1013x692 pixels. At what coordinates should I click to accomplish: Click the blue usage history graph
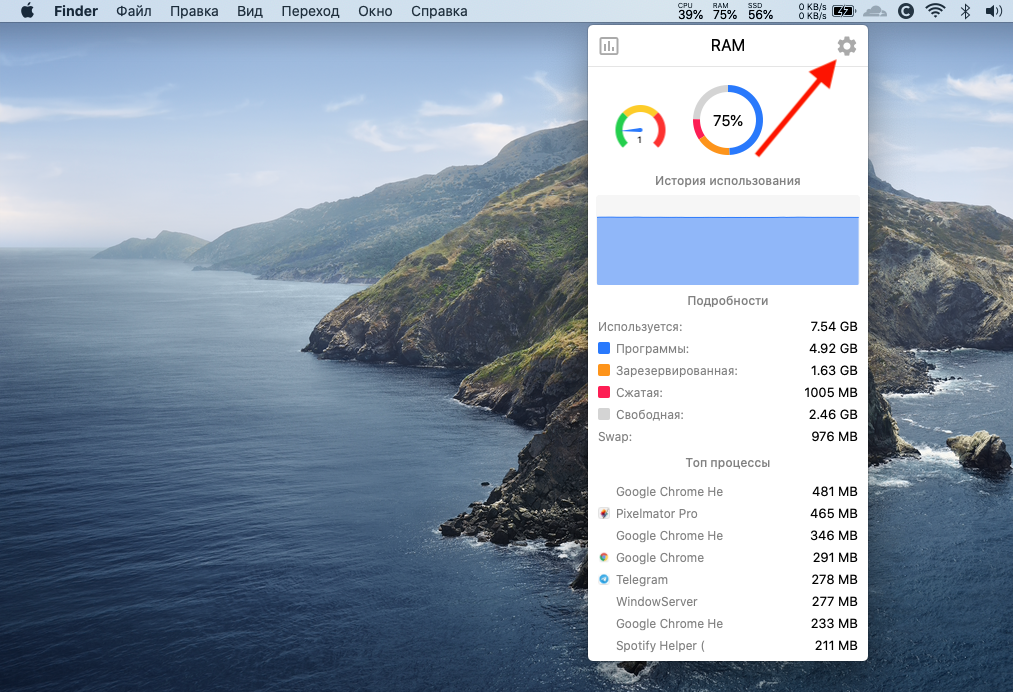pyautogui.click(x=727, y=250)
